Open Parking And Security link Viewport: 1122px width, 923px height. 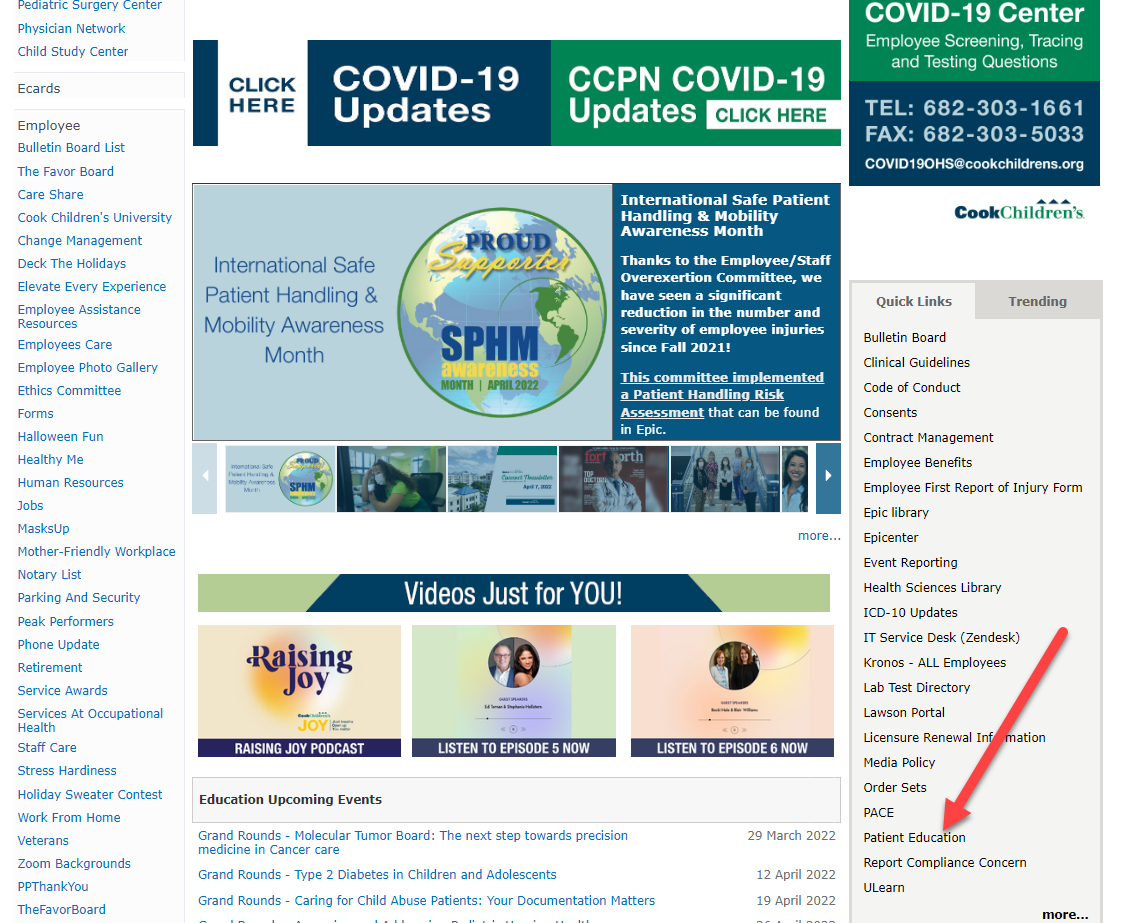(x=79, y=597)
